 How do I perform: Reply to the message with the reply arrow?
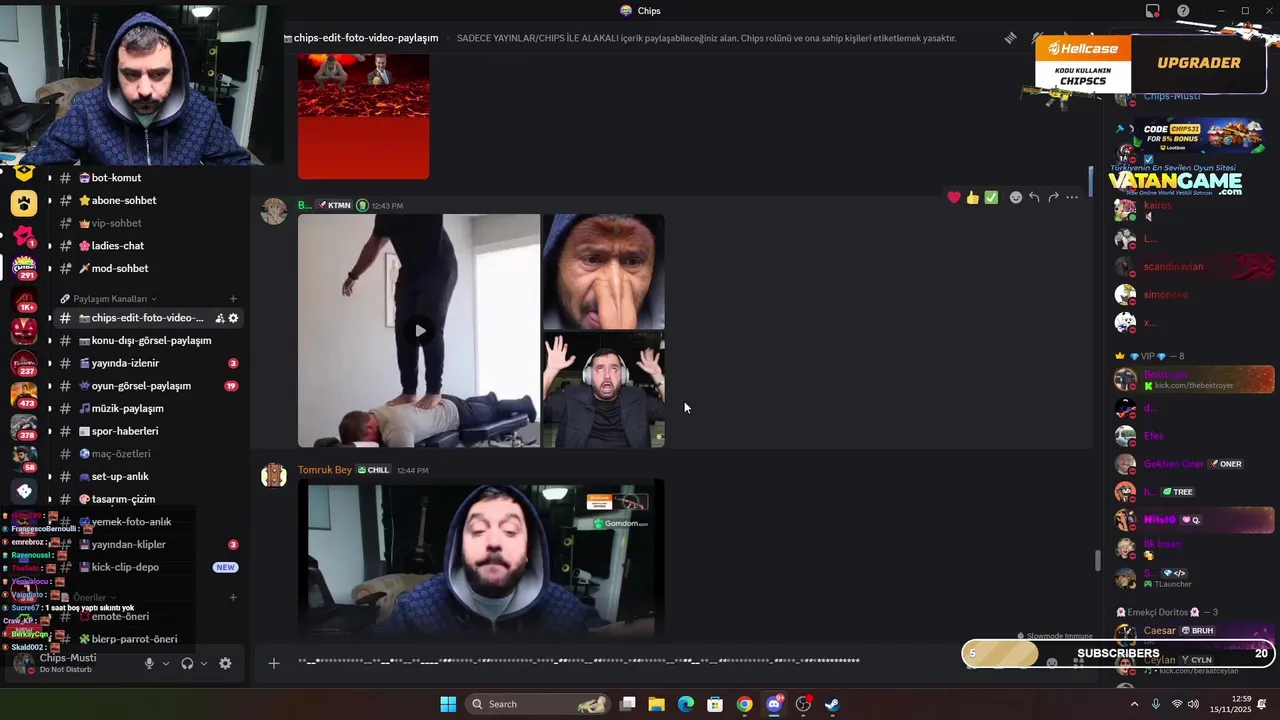click(1034, 198)
